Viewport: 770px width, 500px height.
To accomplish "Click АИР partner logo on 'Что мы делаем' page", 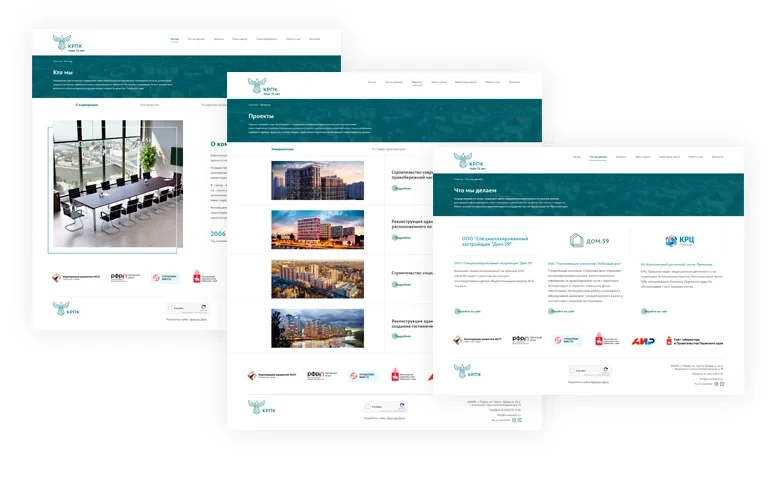I will pyautogui.click(x=643, y=341).
